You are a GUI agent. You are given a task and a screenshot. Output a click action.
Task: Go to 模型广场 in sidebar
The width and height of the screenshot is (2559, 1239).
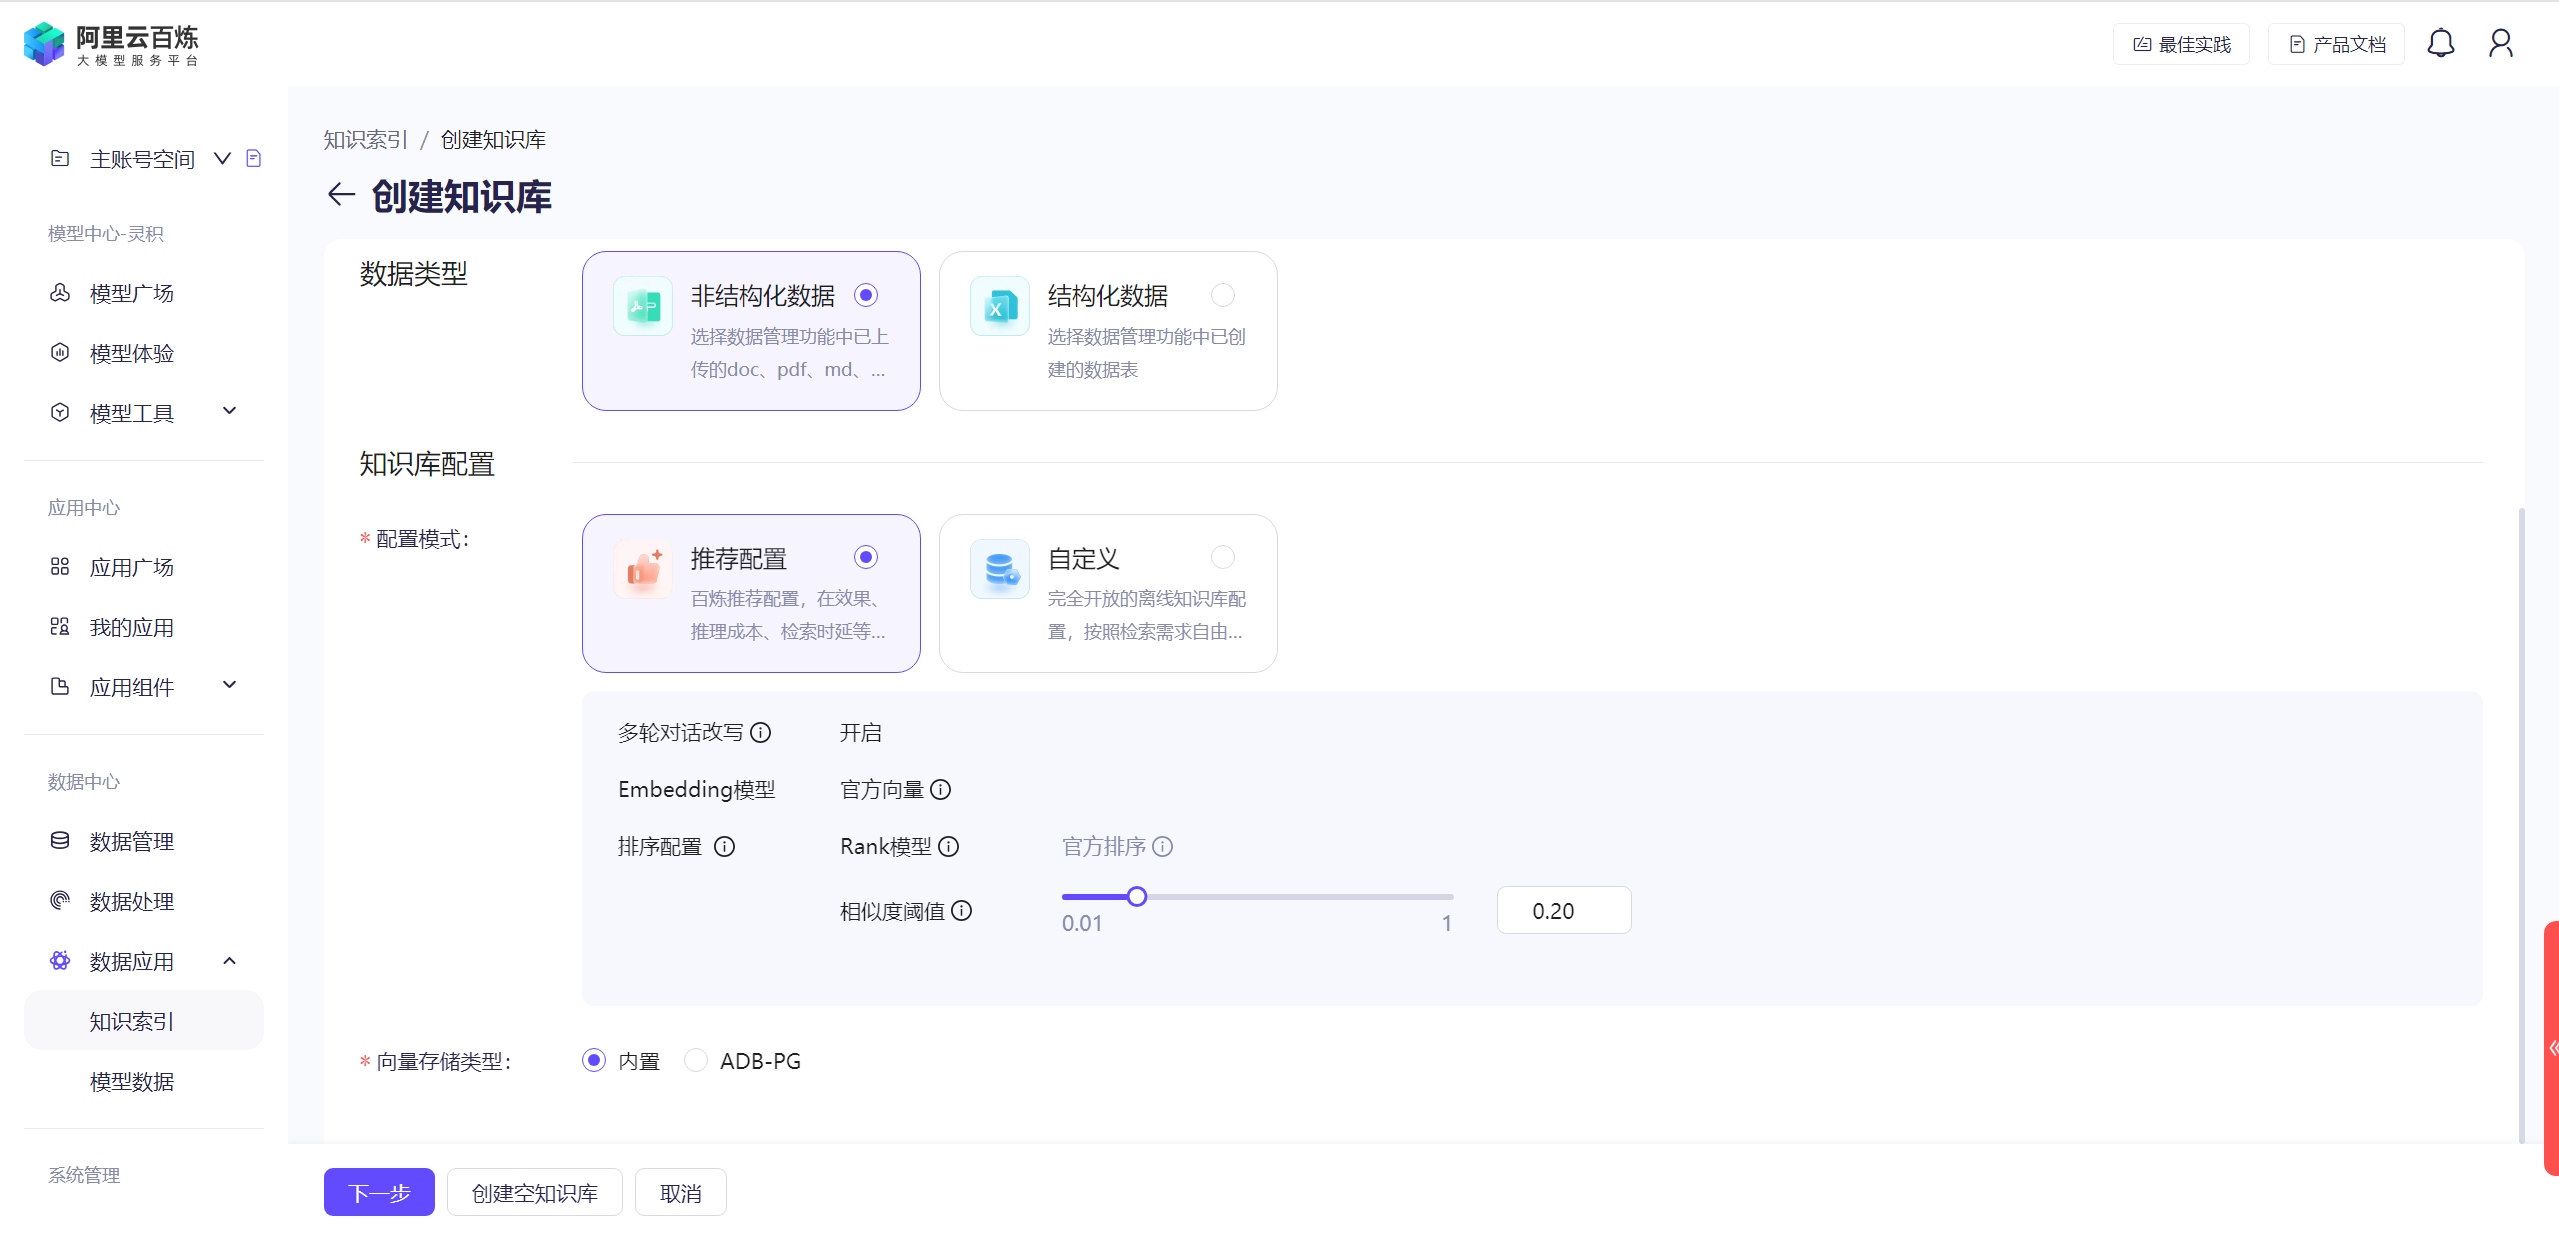[132, 294]
